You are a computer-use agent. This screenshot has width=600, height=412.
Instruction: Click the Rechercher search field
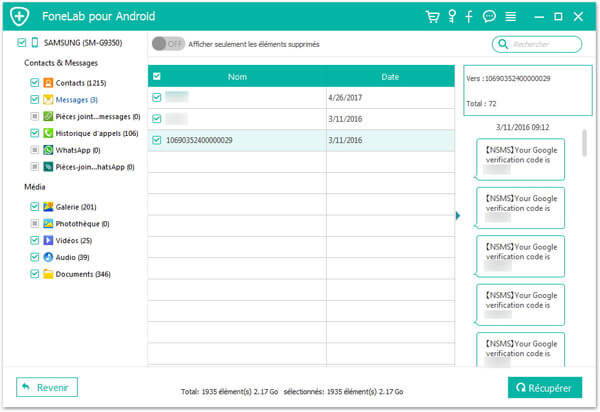click(x=536, y=44)
